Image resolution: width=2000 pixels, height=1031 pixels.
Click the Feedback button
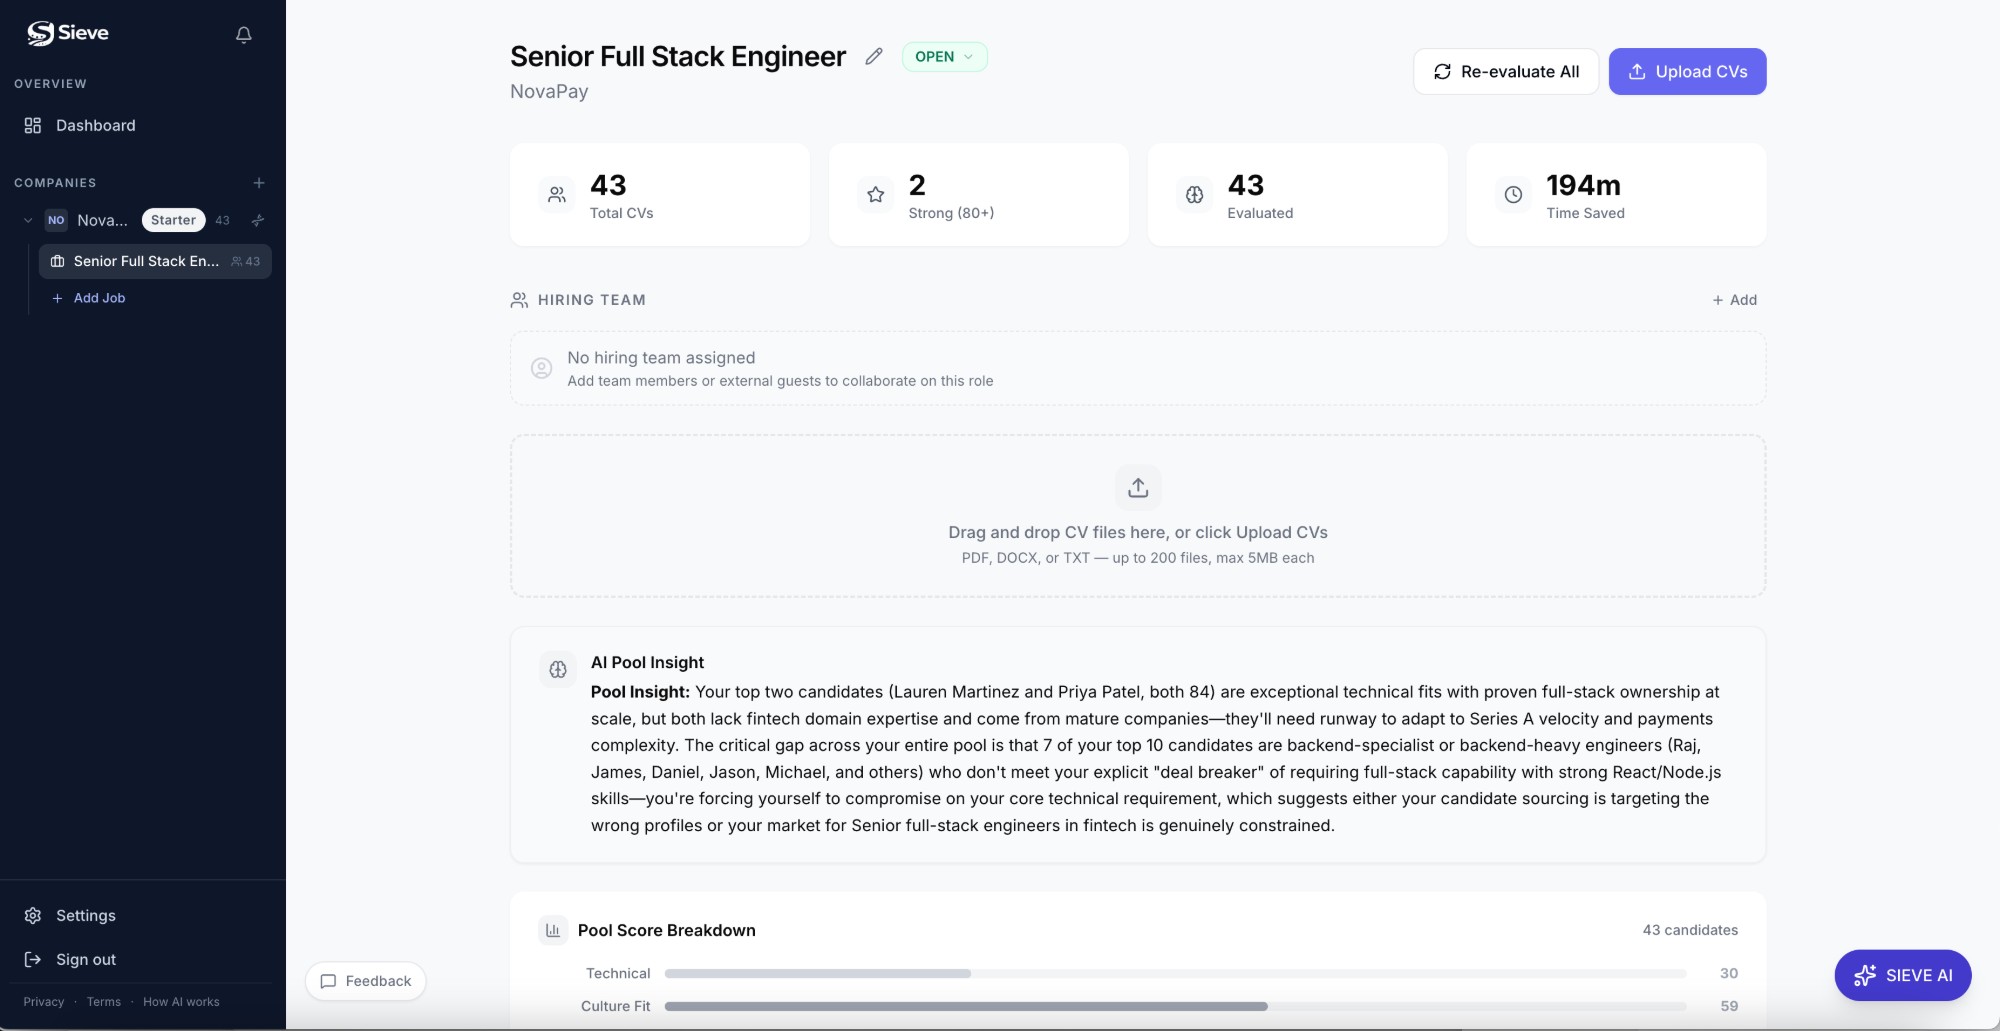[x=366, y=981]
